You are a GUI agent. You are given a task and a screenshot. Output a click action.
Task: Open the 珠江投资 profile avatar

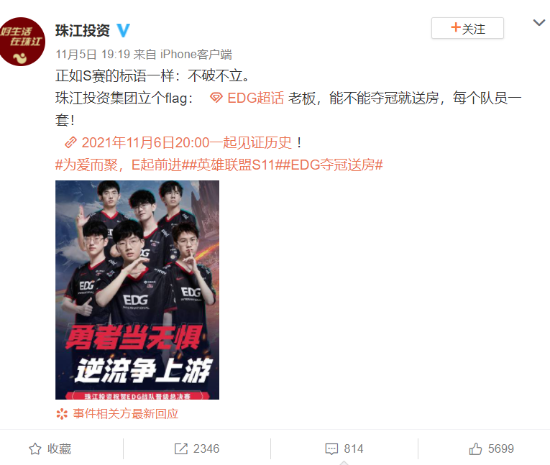(x=22, y=41)
